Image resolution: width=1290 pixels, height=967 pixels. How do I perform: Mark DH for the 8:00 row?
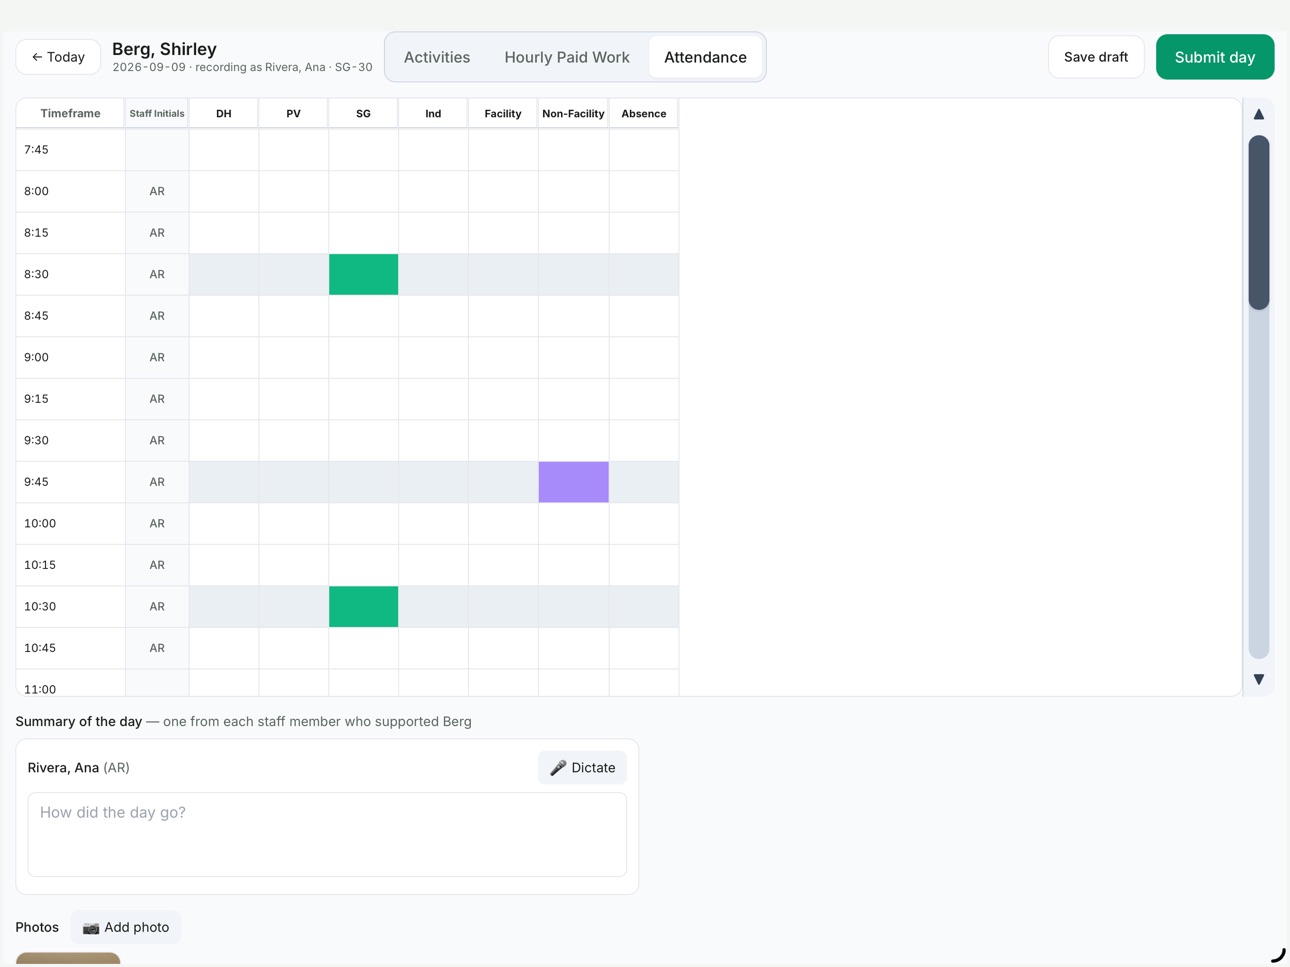pyautogui.click(x=224, y=191)
